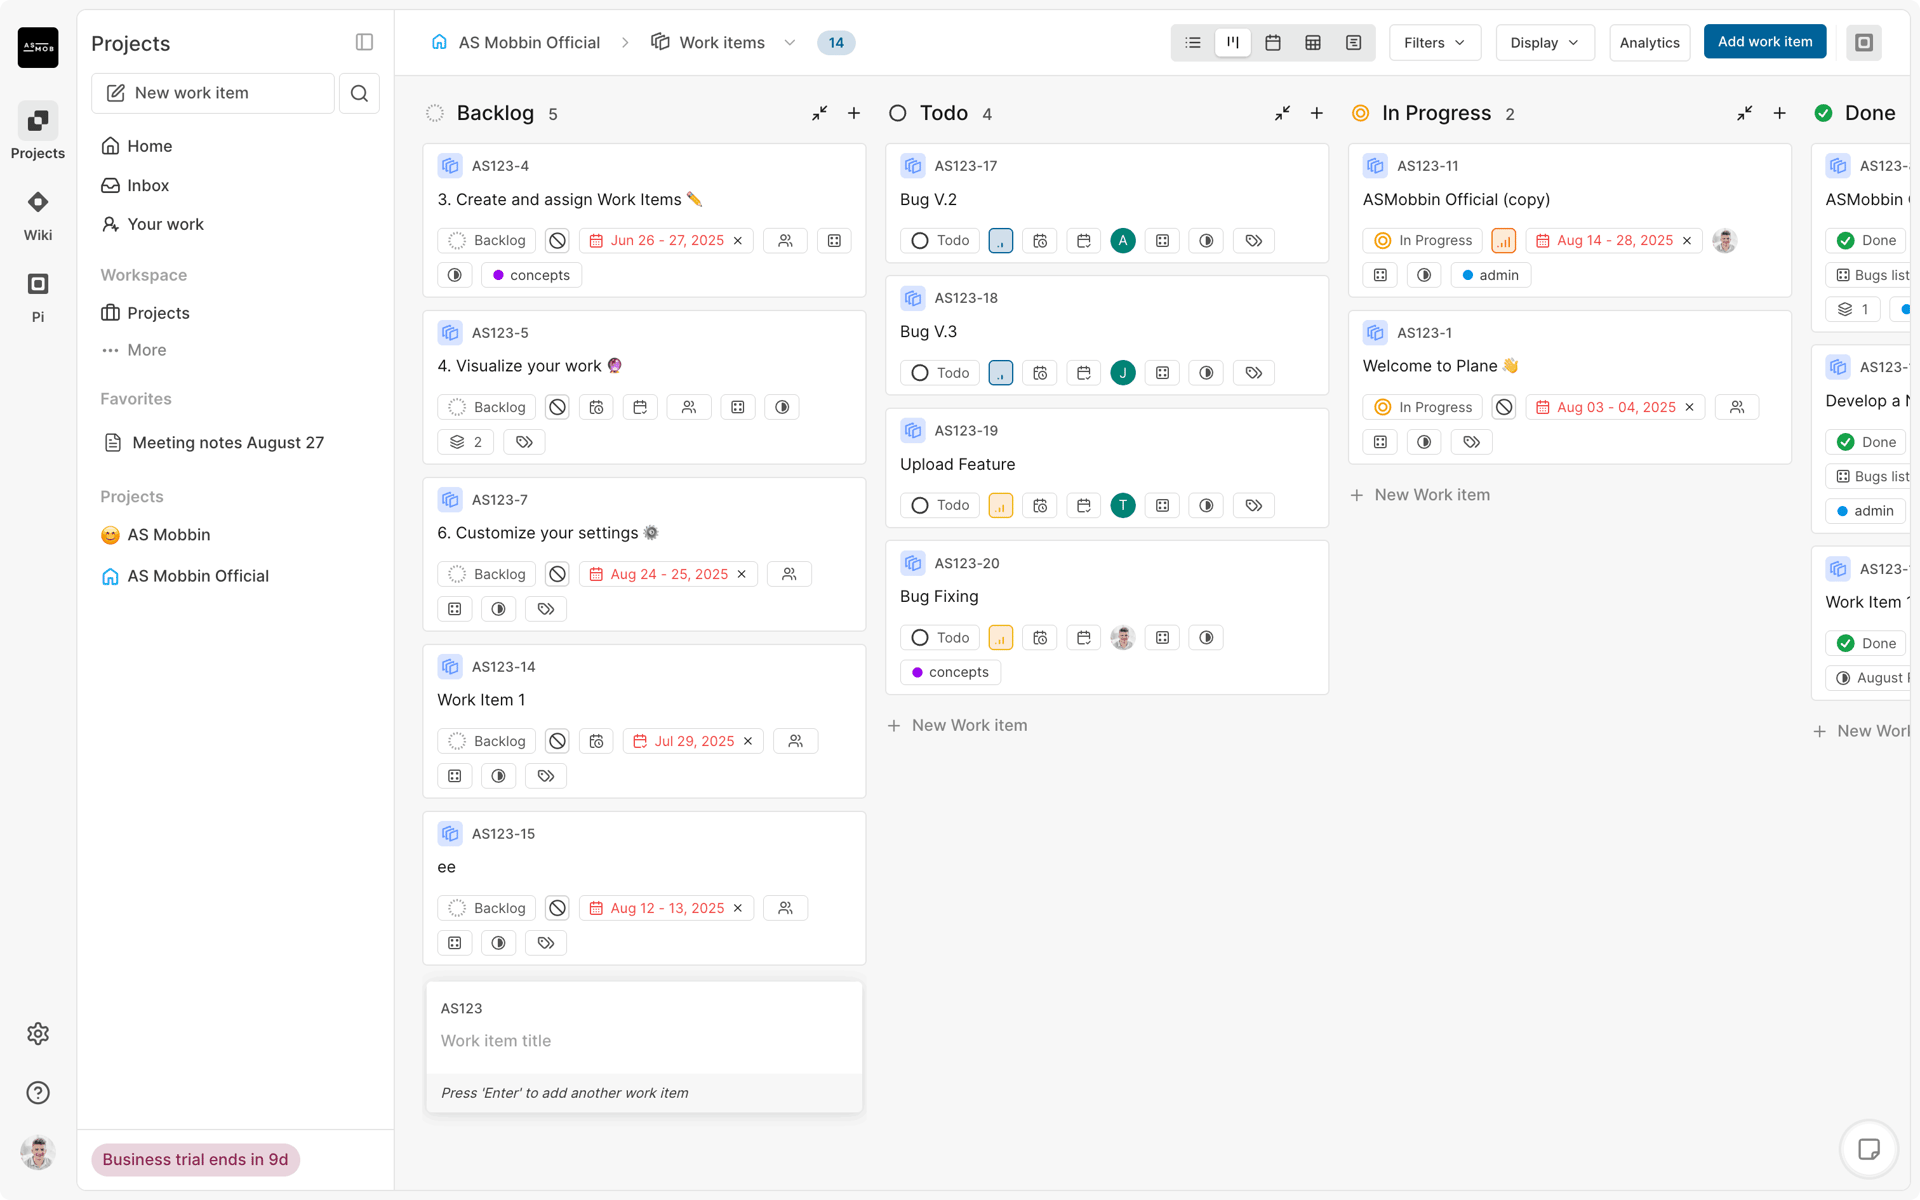1920x1200 pixels.
Task: Open Bug Fixing card title
Action: 939,596
